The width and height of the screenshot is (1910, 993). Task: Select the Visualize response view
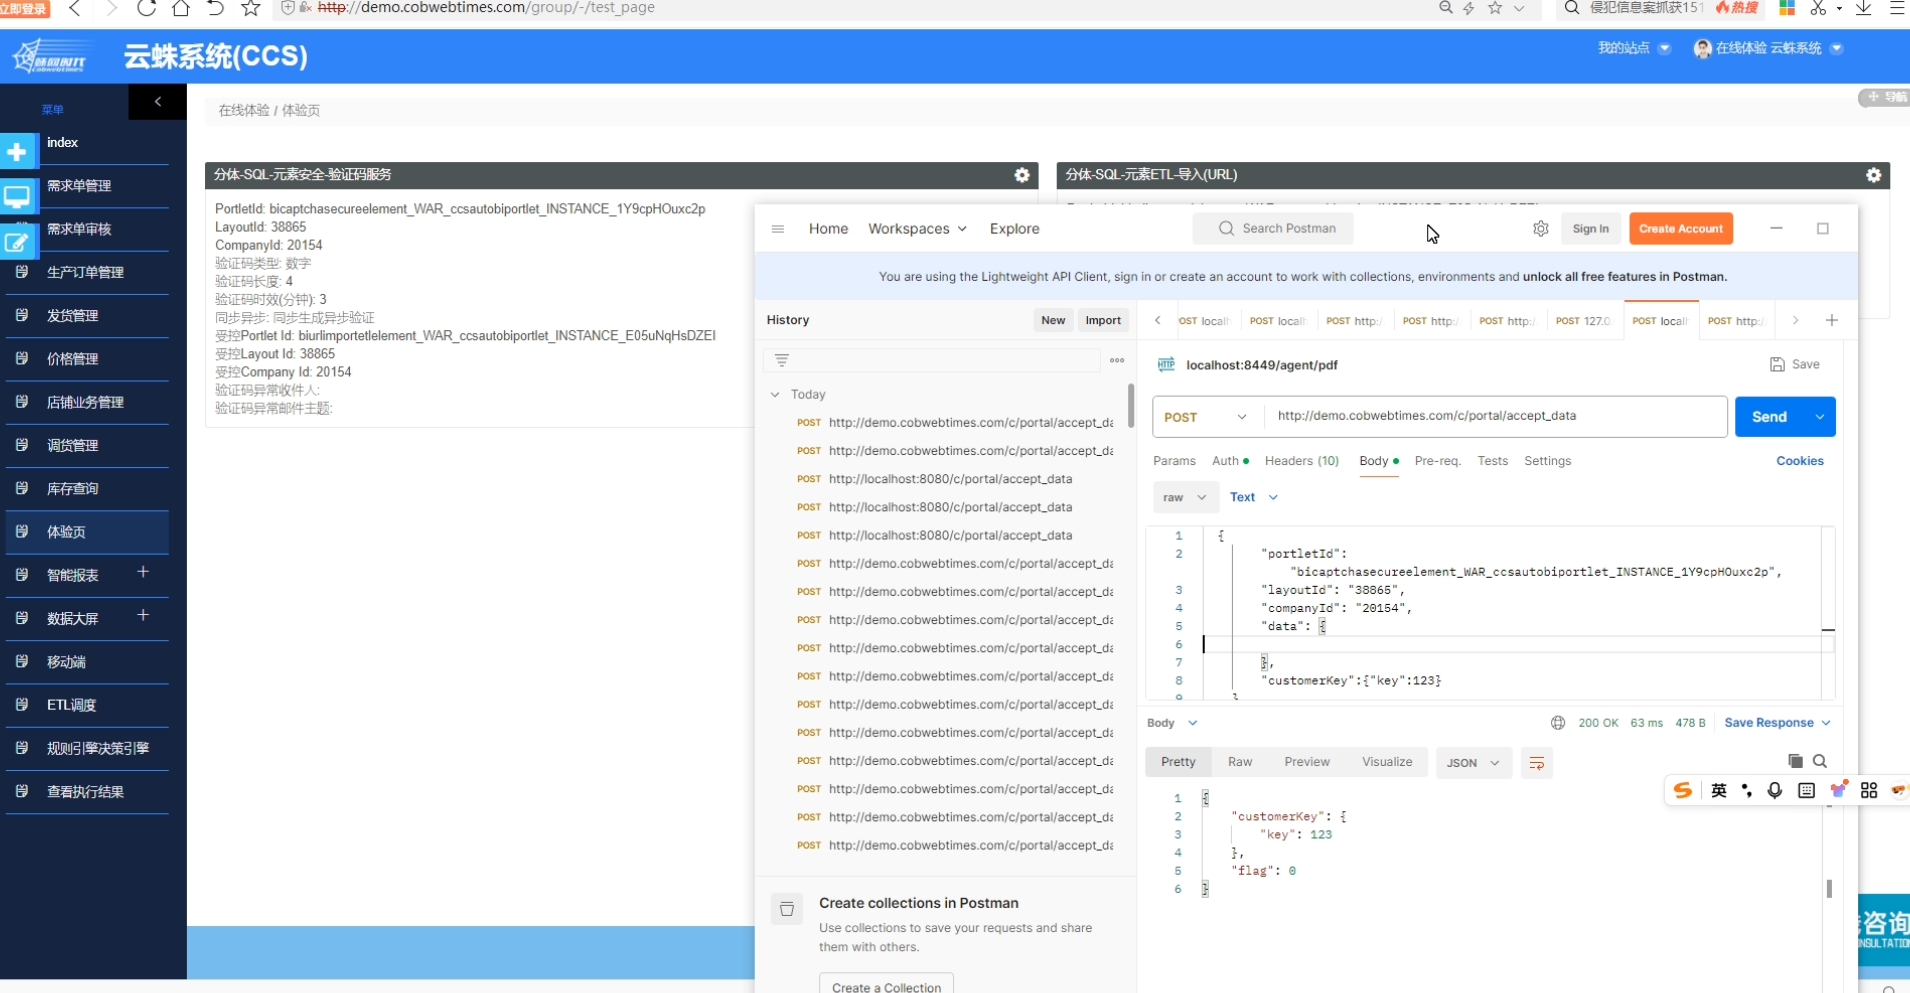[x=1386, y=762]
